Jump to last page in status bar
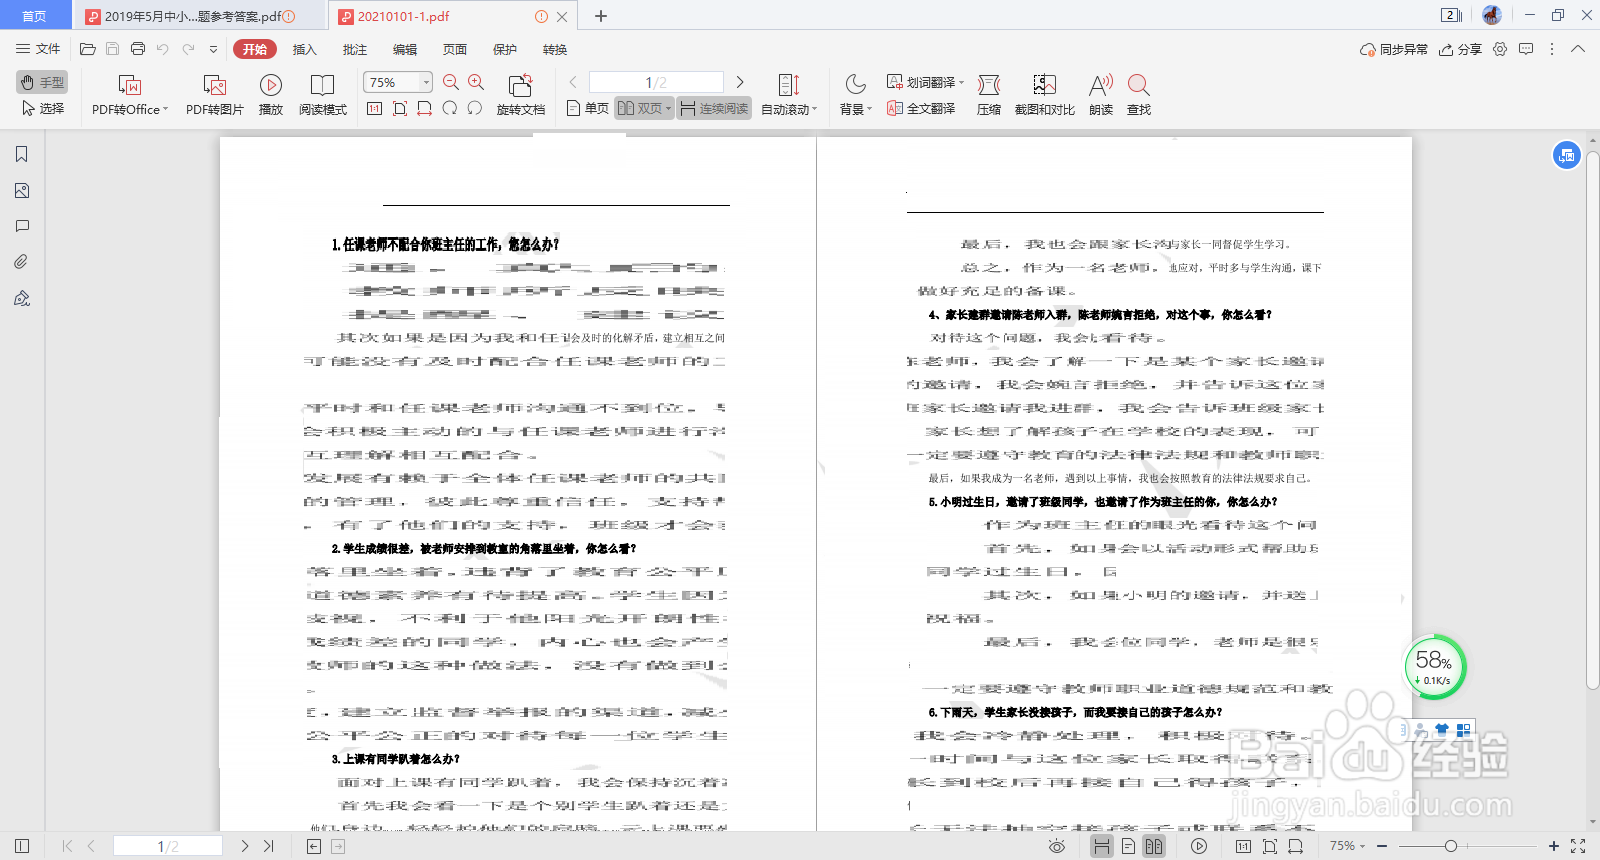 tap(268, 846)
